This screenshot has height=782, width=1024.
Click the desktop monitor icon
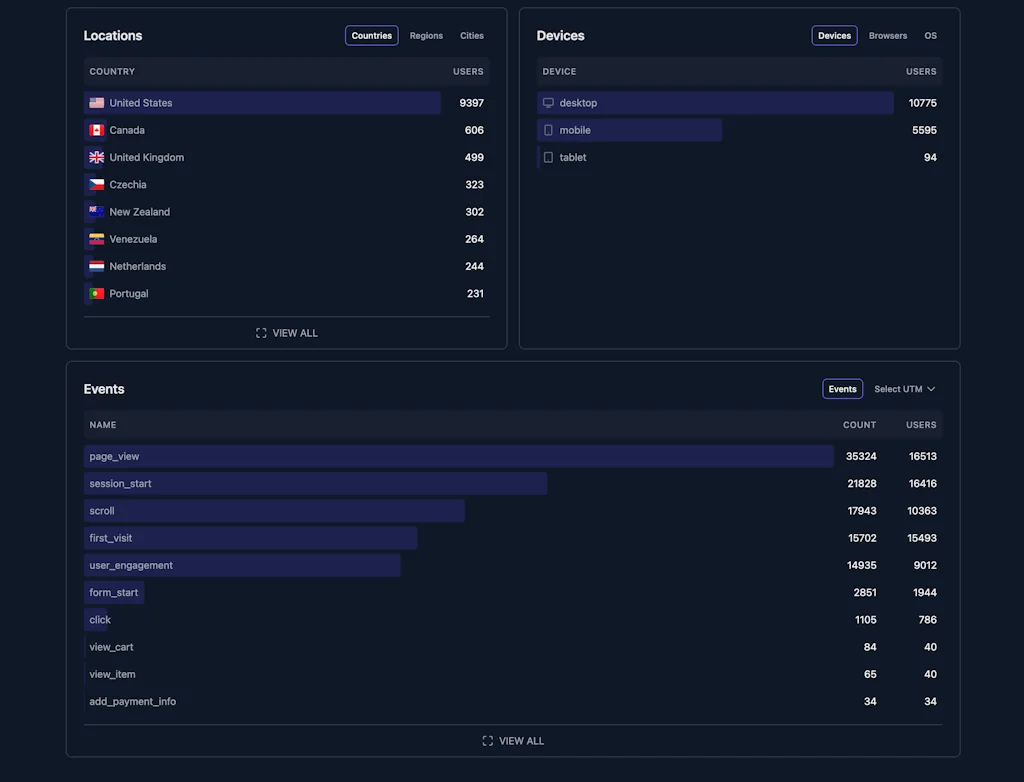[x=548, y=102]
